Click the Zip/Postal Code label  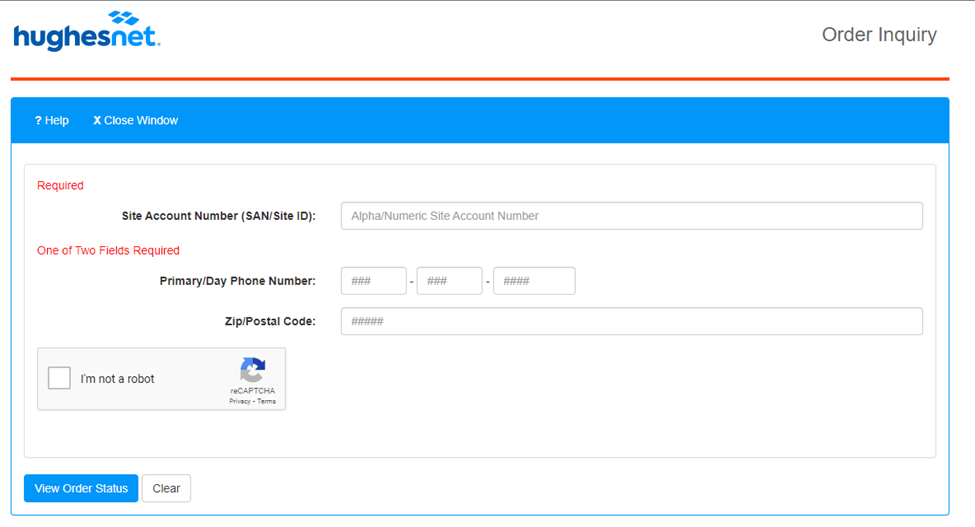click(270, 321)
